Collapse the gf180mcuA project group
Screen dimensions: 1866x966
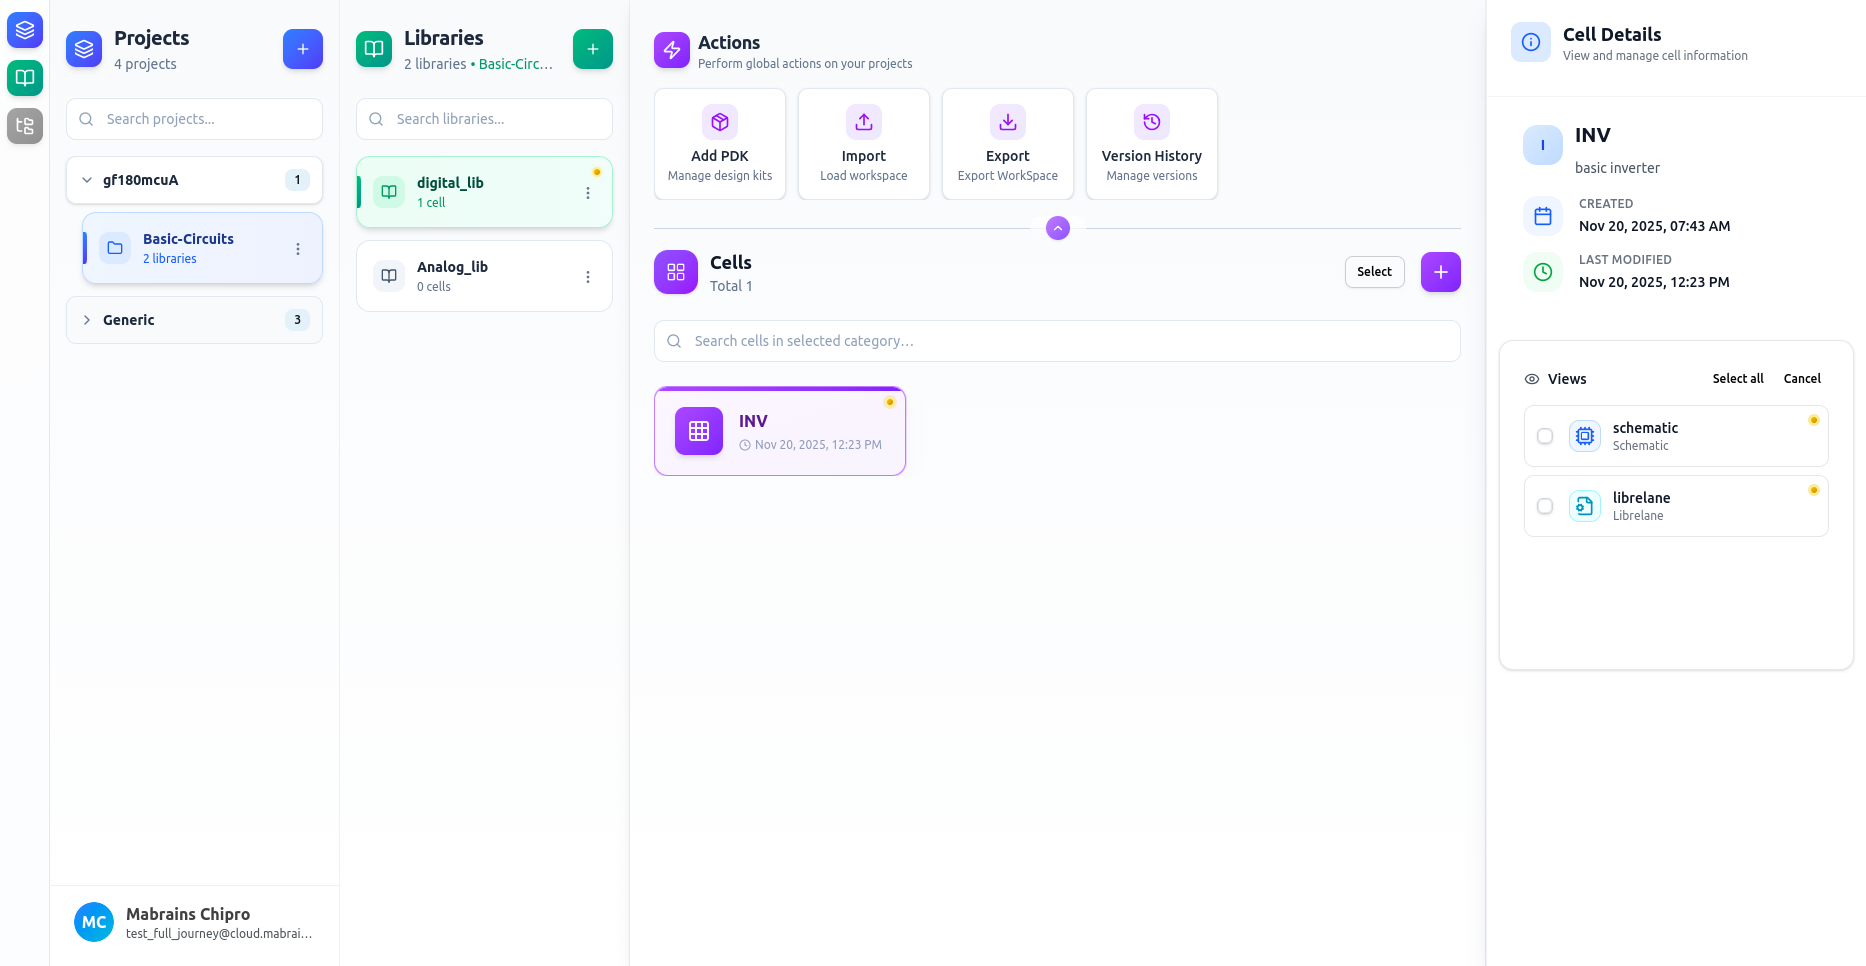click(x=87, y=180)
